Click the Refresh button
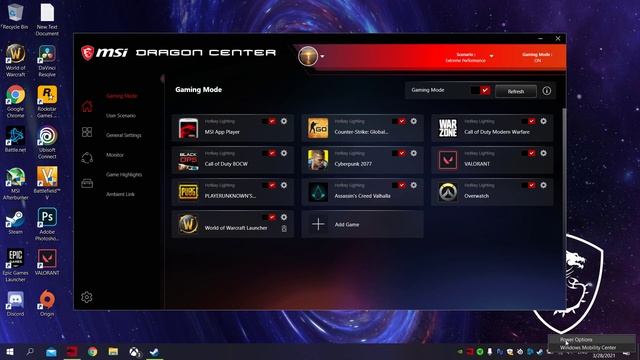Screen dimensions: 640x360 pos(516,91)
